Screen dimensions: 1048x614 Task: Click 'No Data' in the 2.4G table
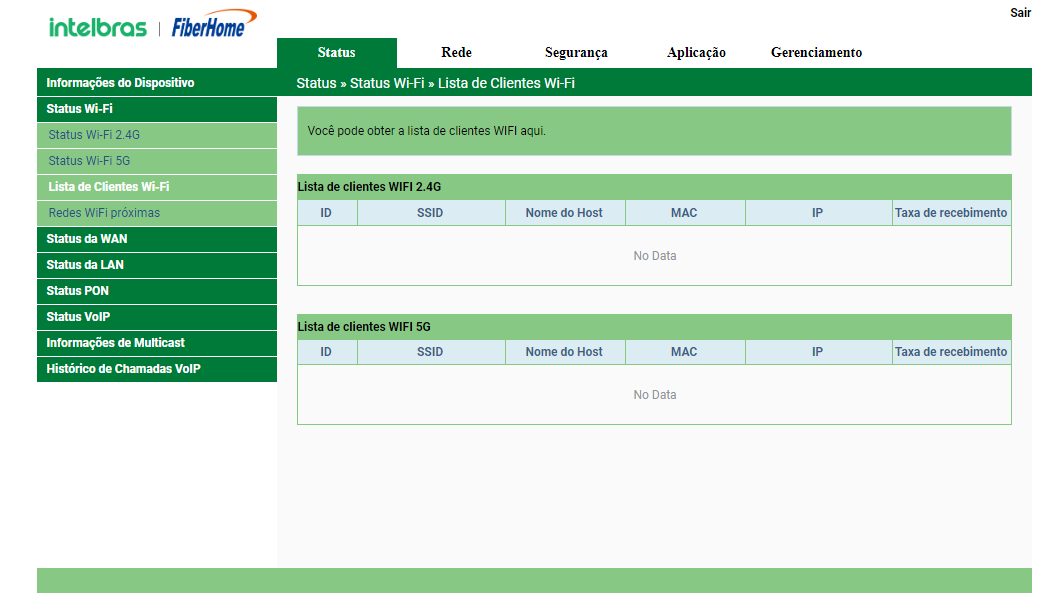click(655, 256)
